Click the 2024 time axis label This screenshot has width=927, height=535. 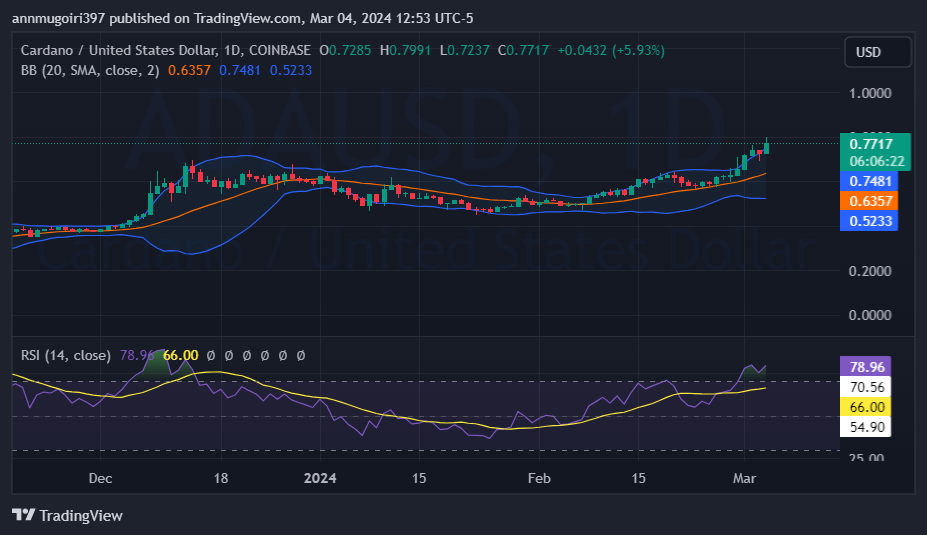(320, 478)
